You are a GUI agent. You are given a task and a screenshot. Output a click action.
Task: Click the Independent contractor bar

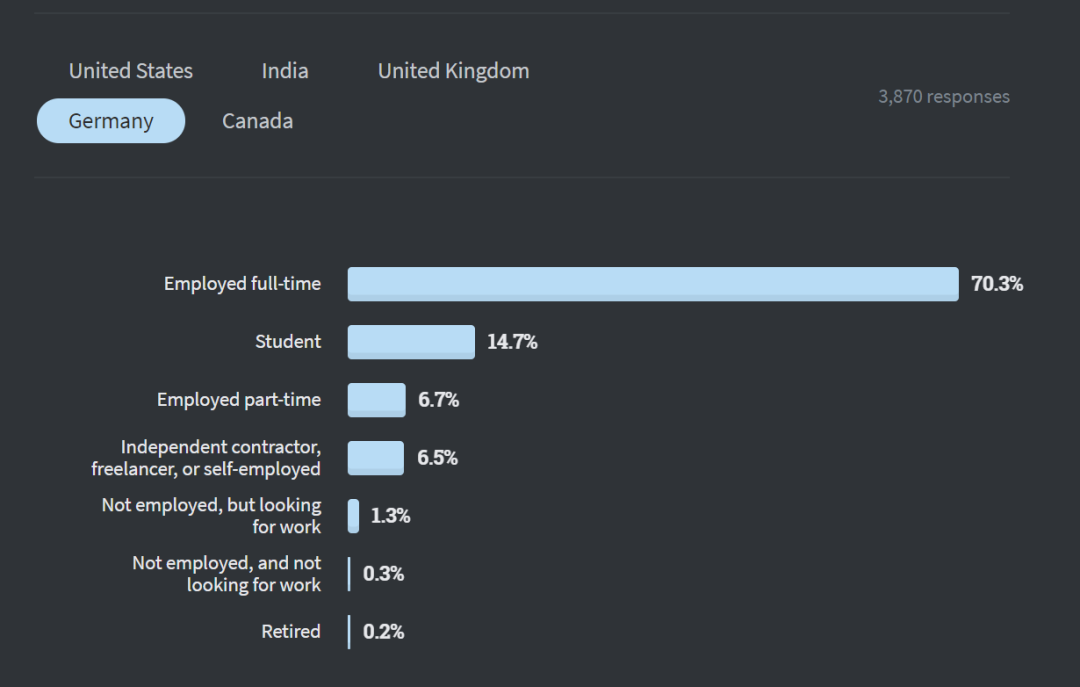click(x=376, y=458)
